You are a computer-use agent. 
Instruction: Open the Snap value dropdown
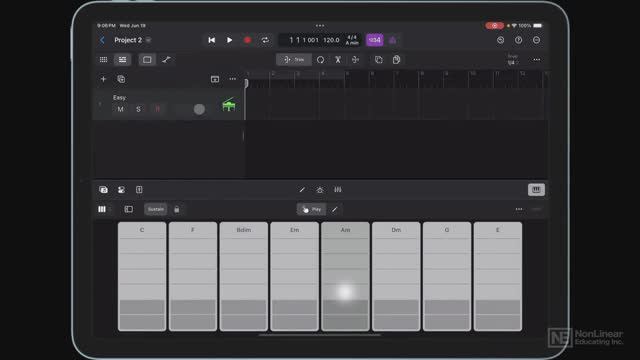[x=513, y=60]
